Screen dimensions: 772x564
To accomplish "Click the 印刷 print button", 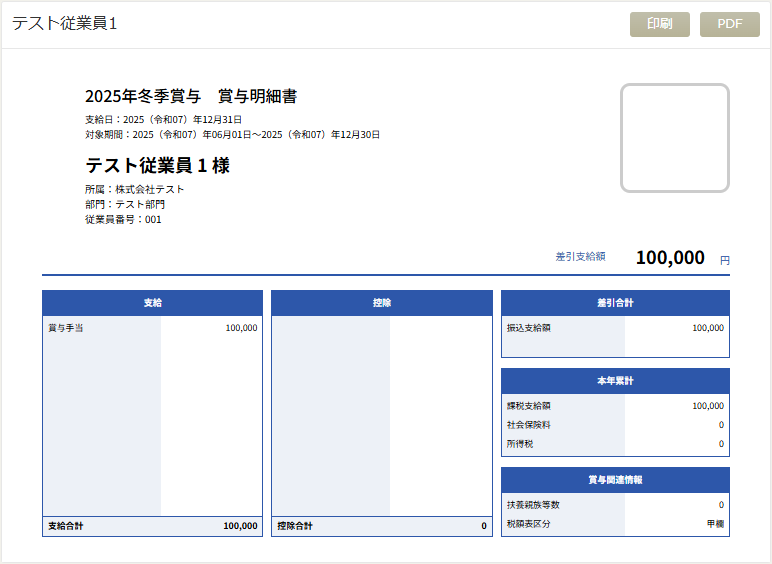I will [x=659, y=25].
